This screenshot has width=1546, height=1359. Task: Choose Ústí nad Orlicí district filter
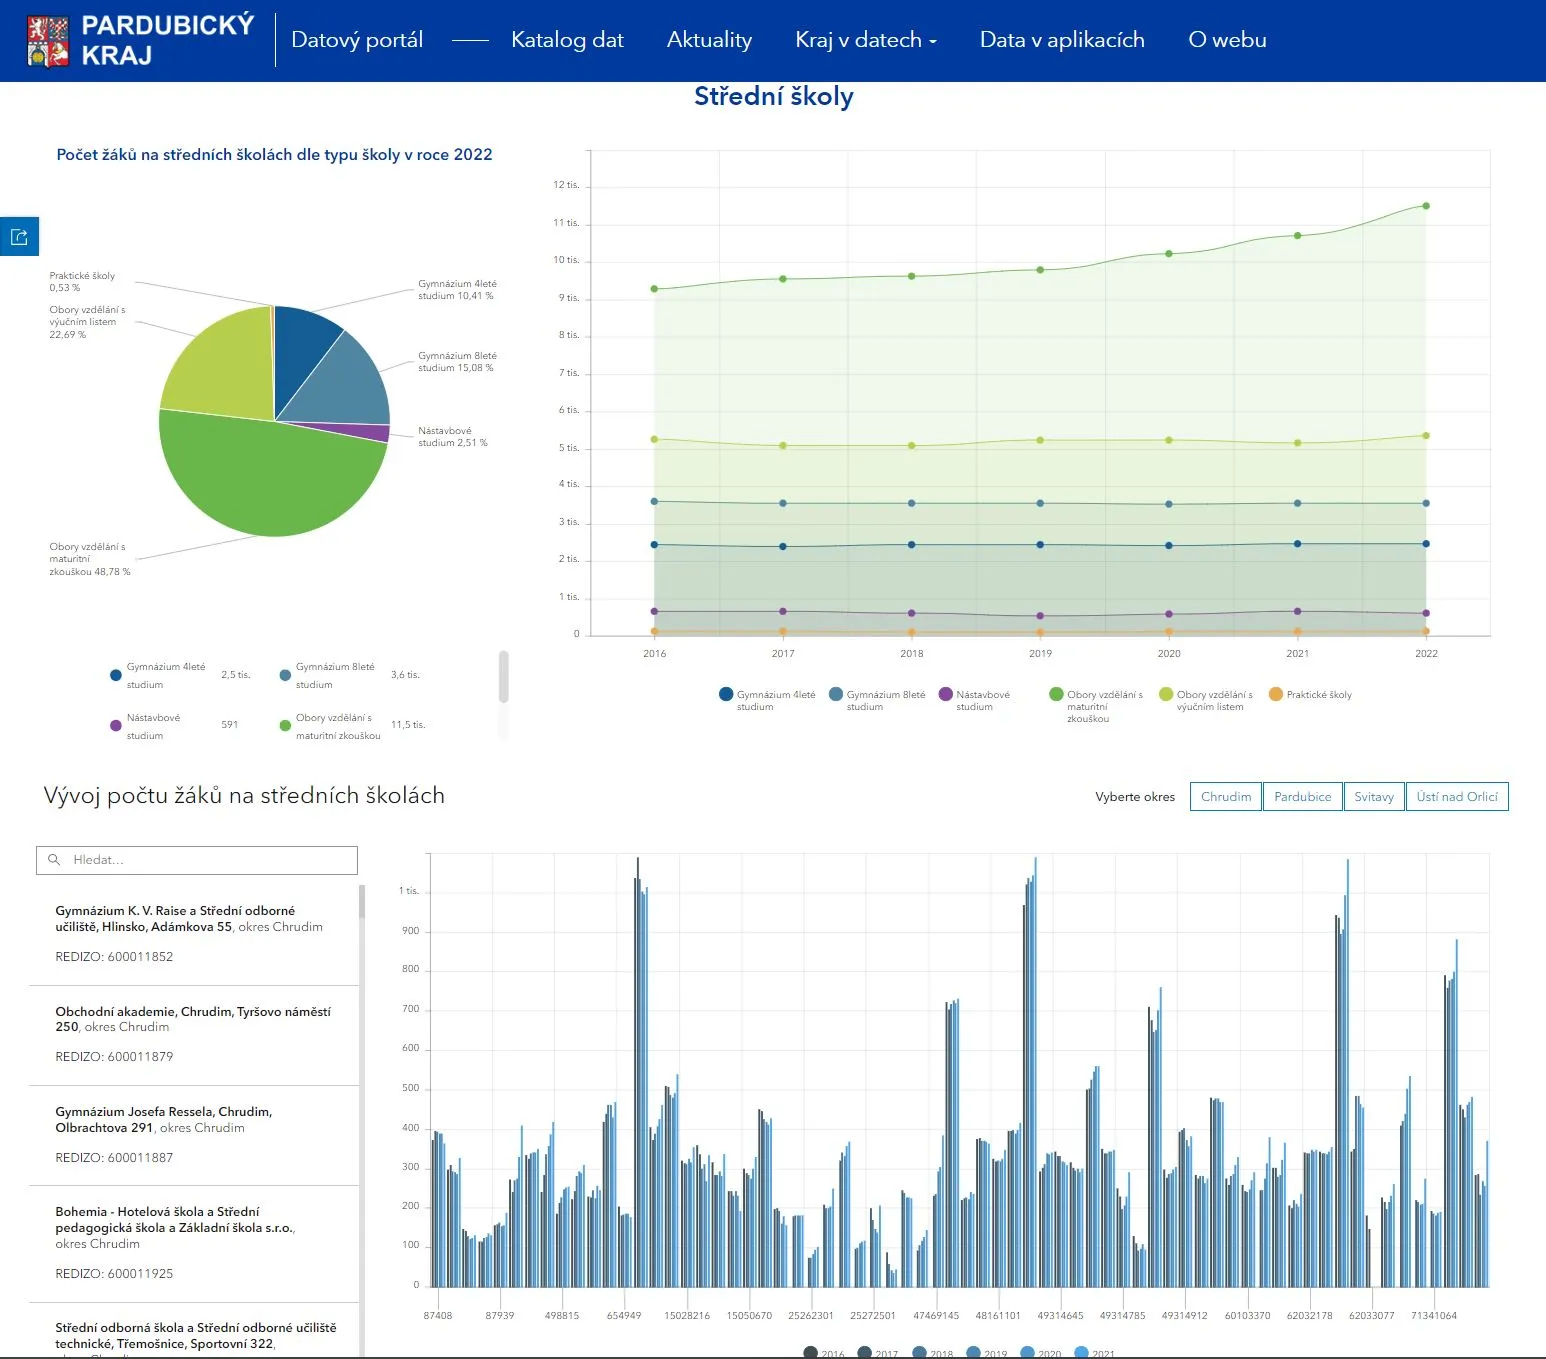[x=1457, y=797]
